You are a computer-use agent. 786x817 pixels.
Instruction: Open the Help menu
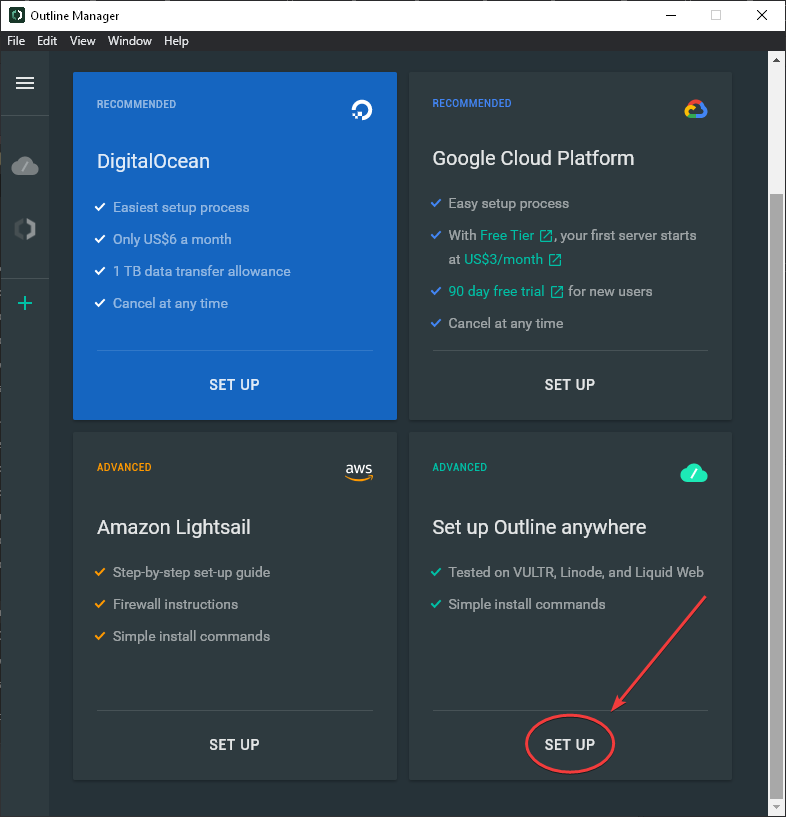[176, 41]
